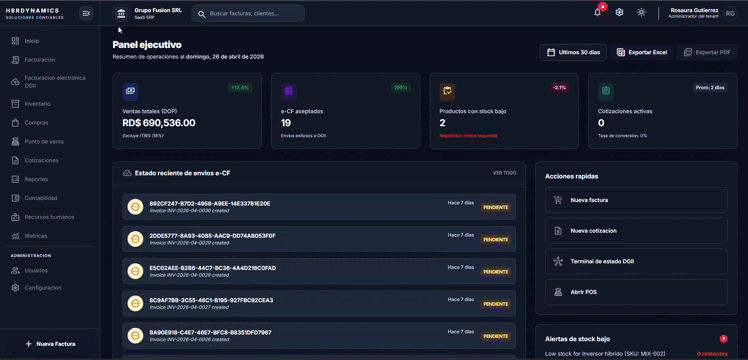The width and height of the screenshot is (748, 360).
Task: Click PENDIENTE badge on INV-2026-04-0028 row
Action: click(x=496, y=272)
